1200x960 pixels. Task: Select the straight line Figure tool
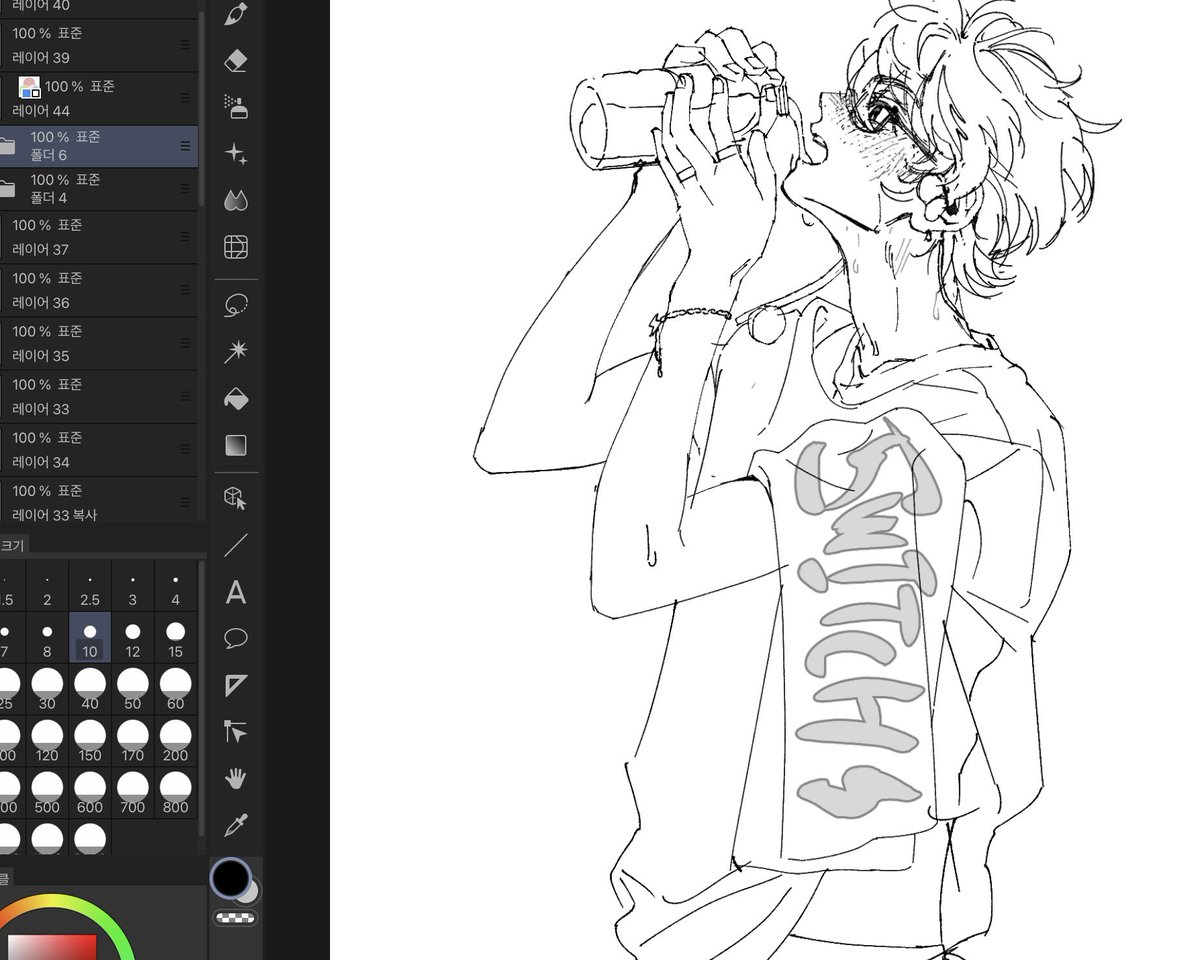pos(236,545)
